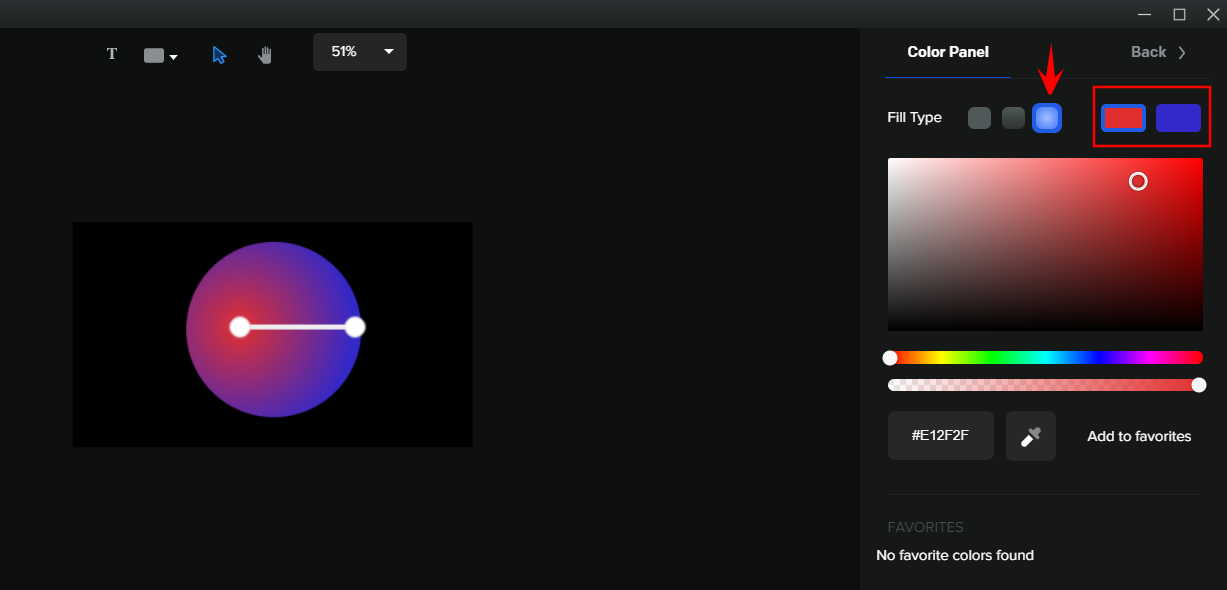Pick the blue gradient color stop swatch

tap(1178, 118)
